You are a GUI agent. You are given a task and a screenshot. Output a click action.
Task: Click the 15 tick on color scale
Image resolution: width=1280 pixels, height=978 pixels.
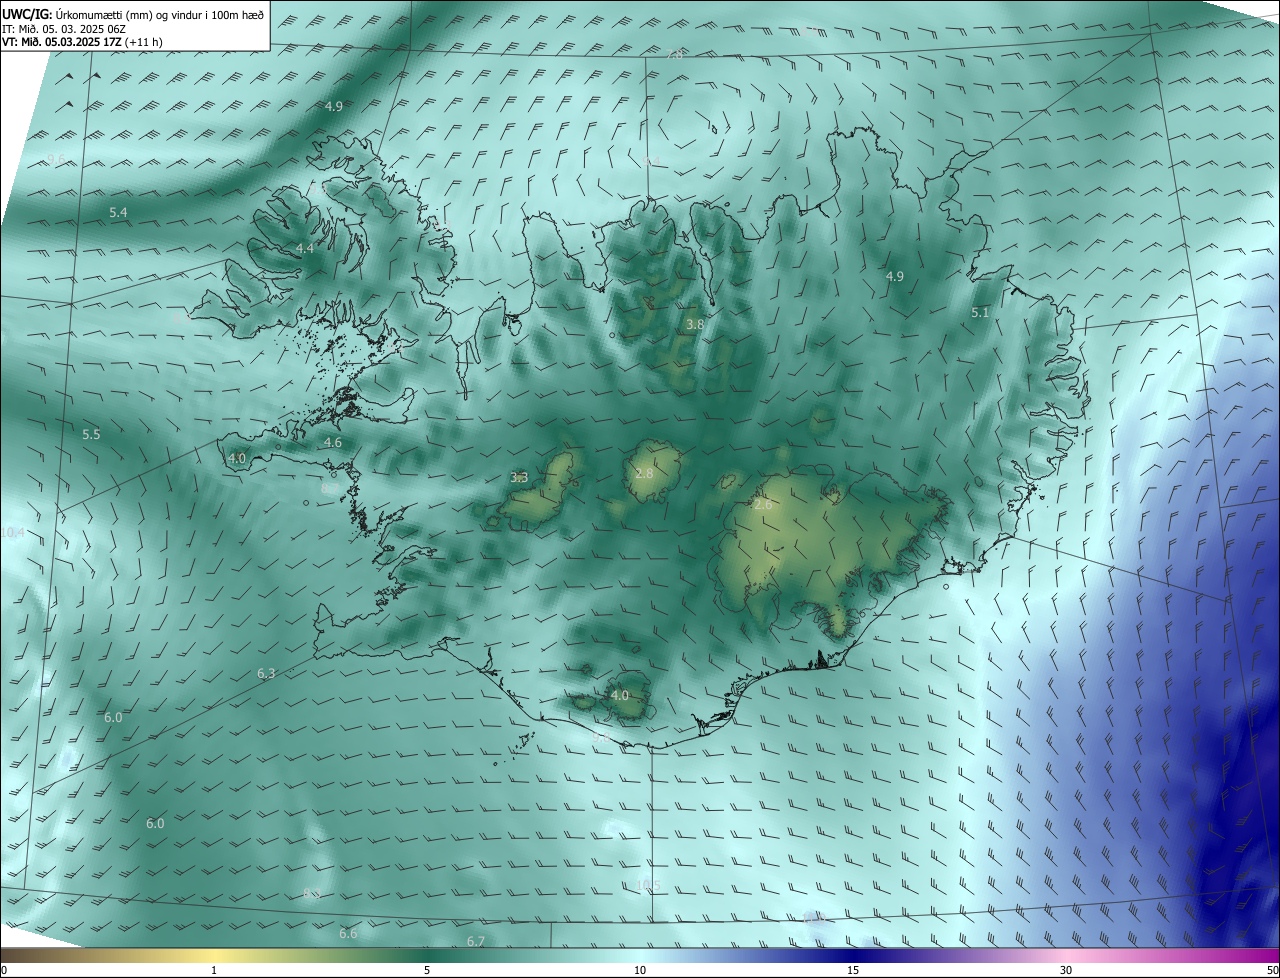coord(853,970)
